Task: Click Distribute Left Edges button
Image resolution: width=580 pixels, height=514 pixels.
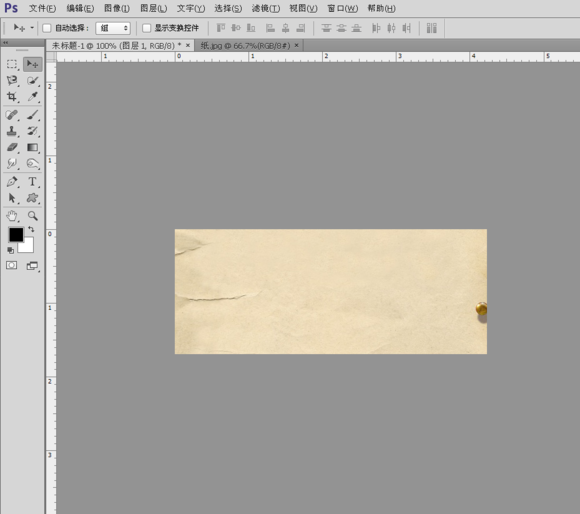Action: [x=376, y=28]
